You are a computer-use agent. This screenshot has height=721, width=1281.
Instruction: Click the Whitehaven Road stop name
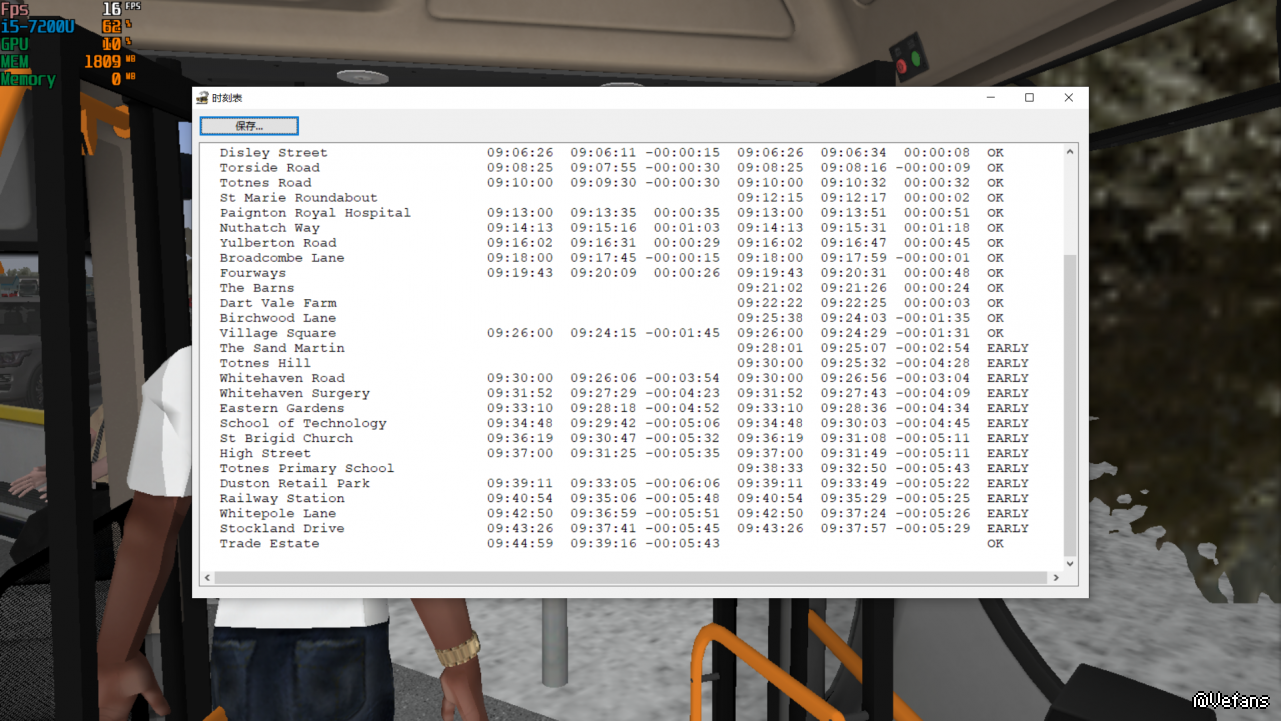(282, 378)
